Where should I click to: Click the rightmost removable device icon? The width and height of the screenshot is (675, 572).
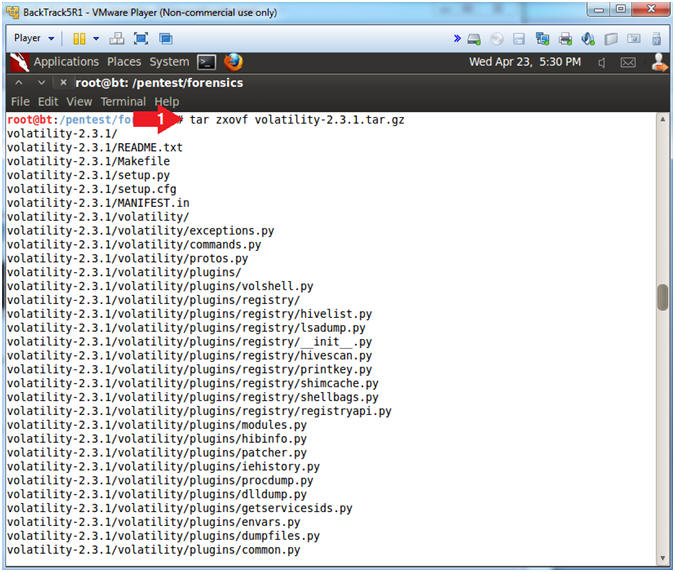[x=656, y=39]
